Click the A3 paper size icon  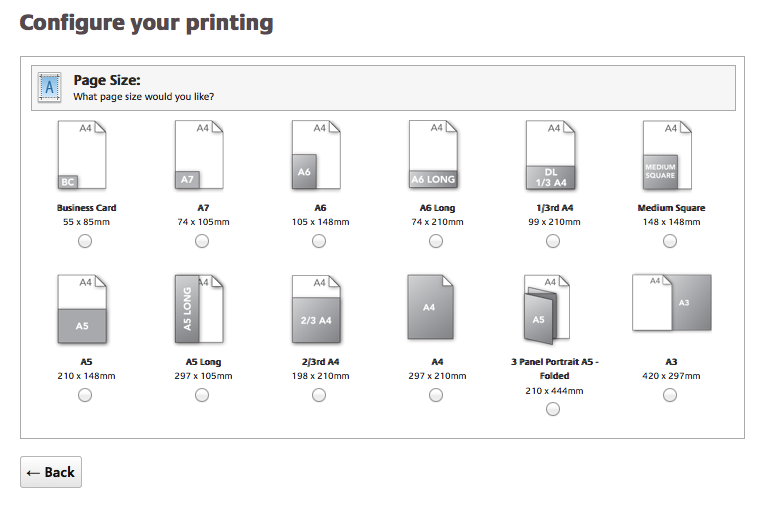[670, 303]
